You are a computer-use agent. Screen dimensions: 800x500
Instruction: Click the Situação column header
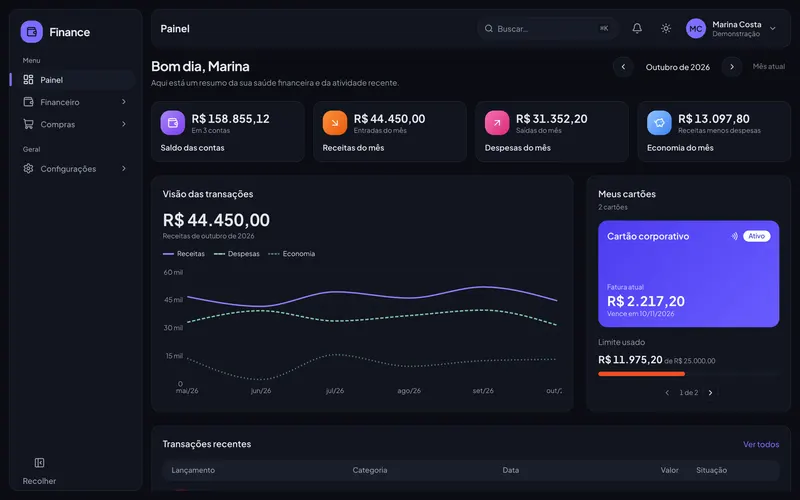[711, 470]
